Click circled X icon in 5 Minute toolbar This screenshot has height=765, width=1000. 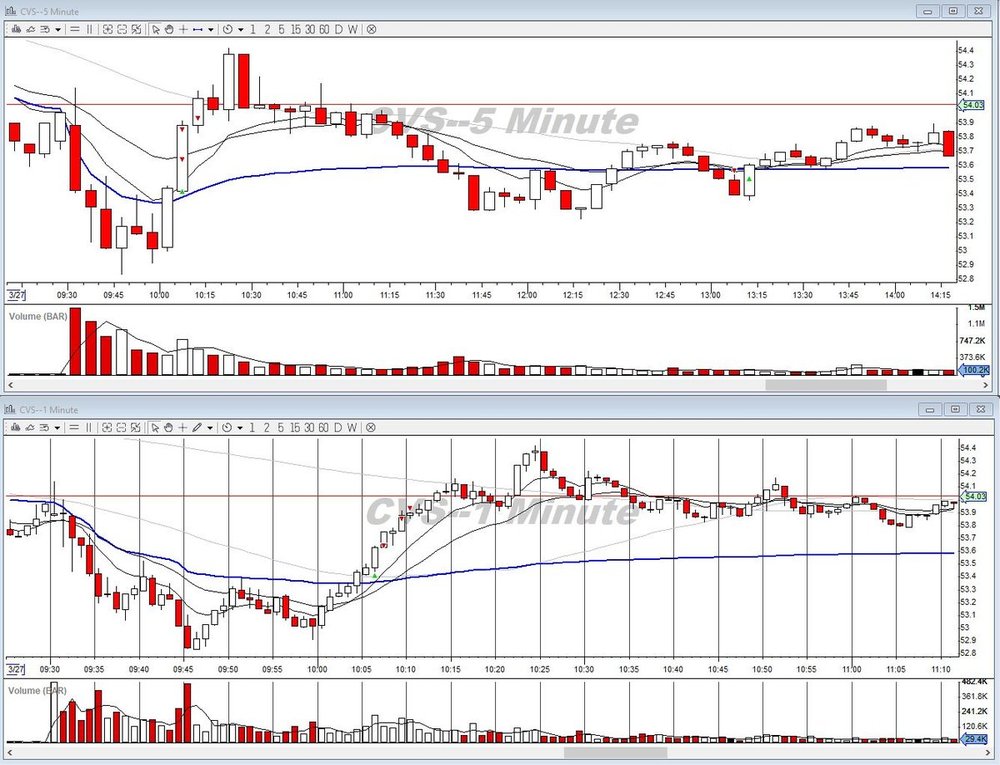click(371, 29)
